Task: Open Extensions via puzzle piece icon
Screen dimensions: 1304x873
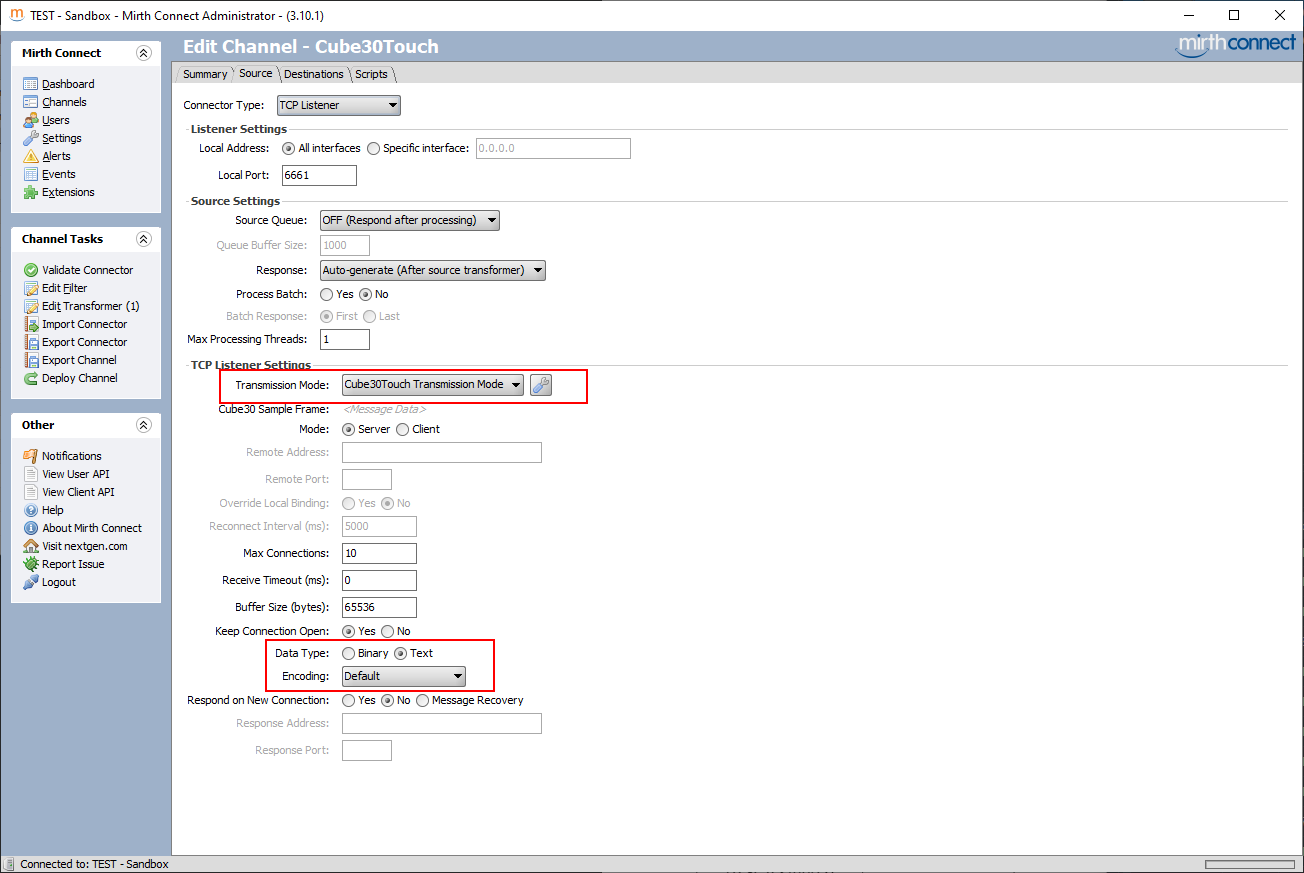Action: coord(31,192)
